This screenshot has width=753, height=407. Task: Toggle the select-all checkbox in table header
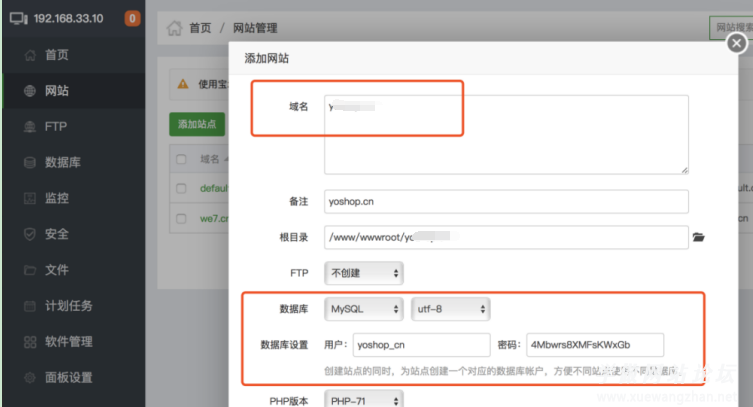tap(181, 159)
